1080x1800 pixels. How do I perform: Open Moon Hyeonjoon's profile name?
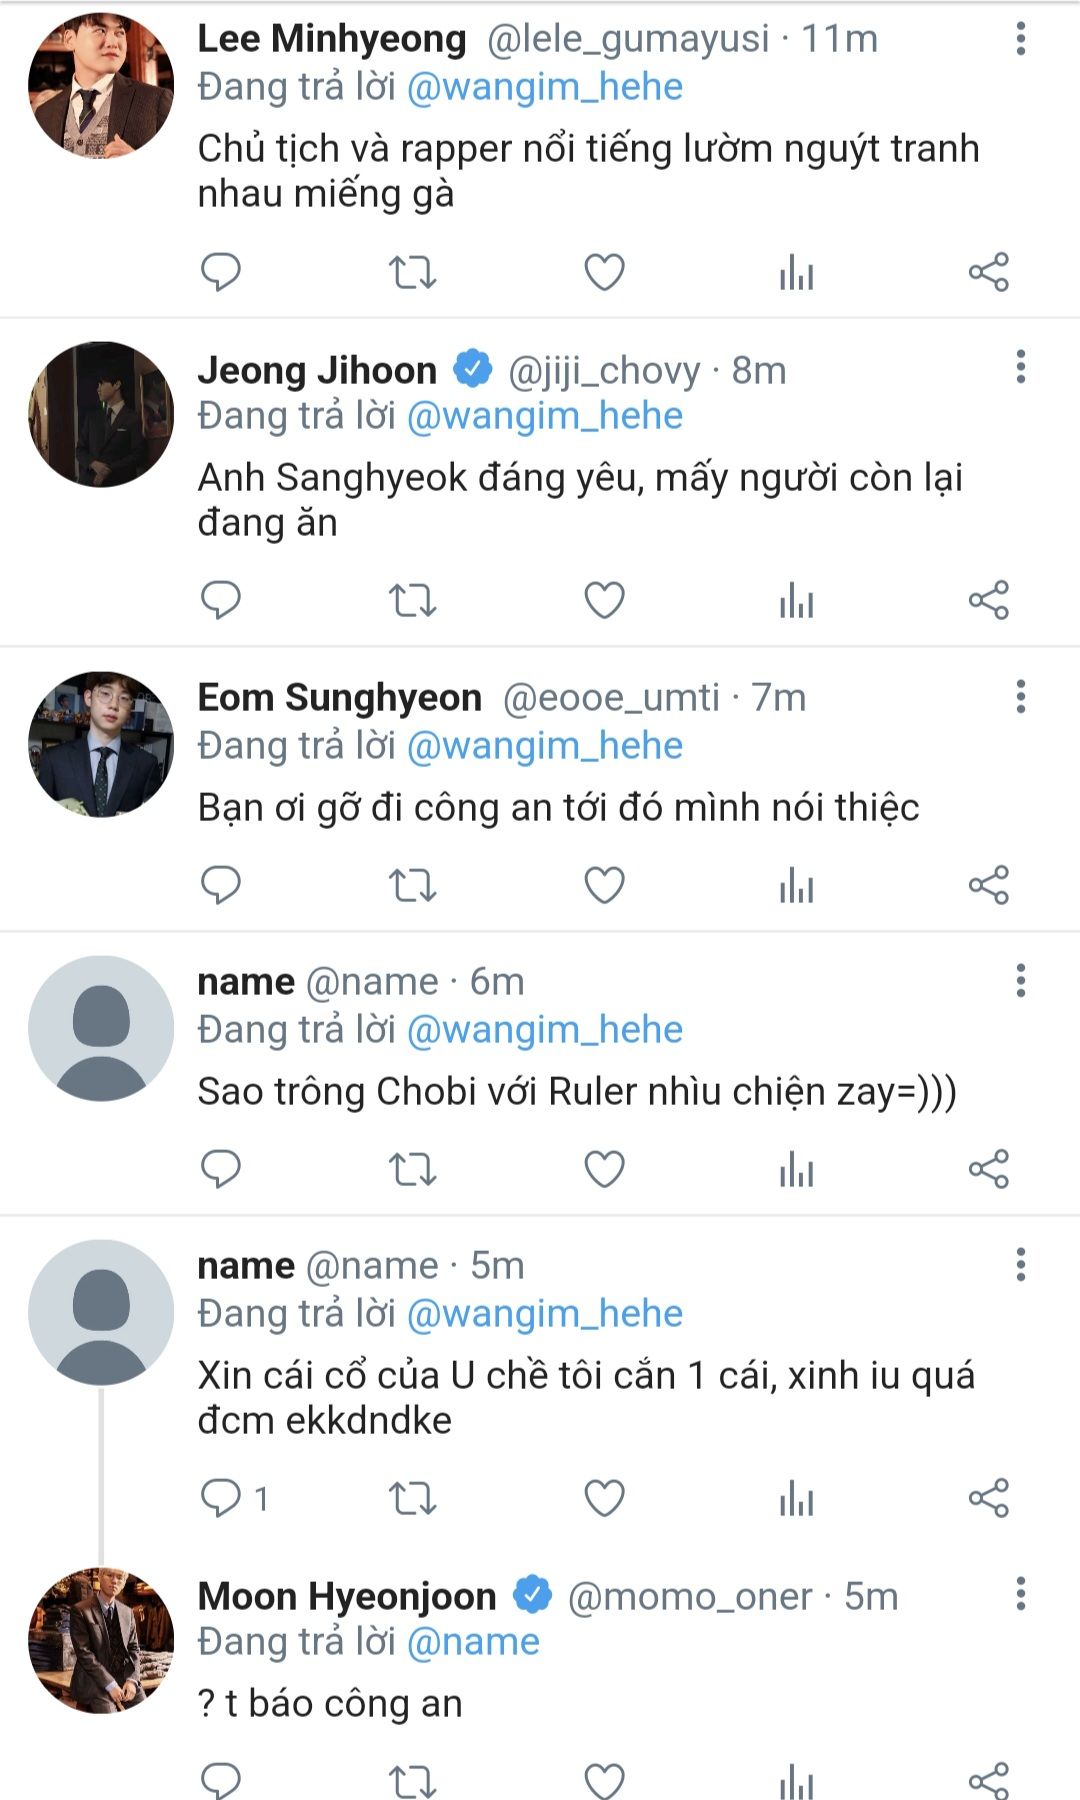click(347, 1596)
